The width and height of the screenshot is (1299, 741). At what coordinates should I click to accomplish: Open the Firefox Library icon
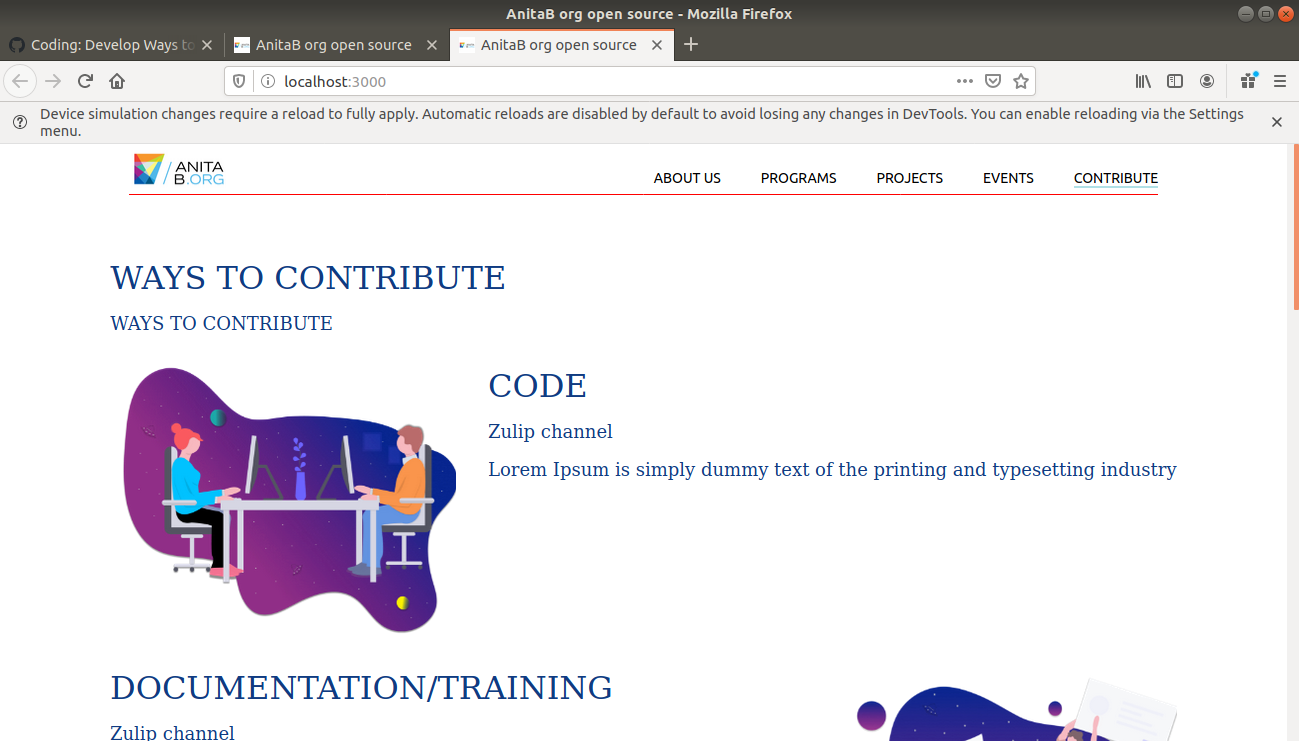pos(1141,81)
